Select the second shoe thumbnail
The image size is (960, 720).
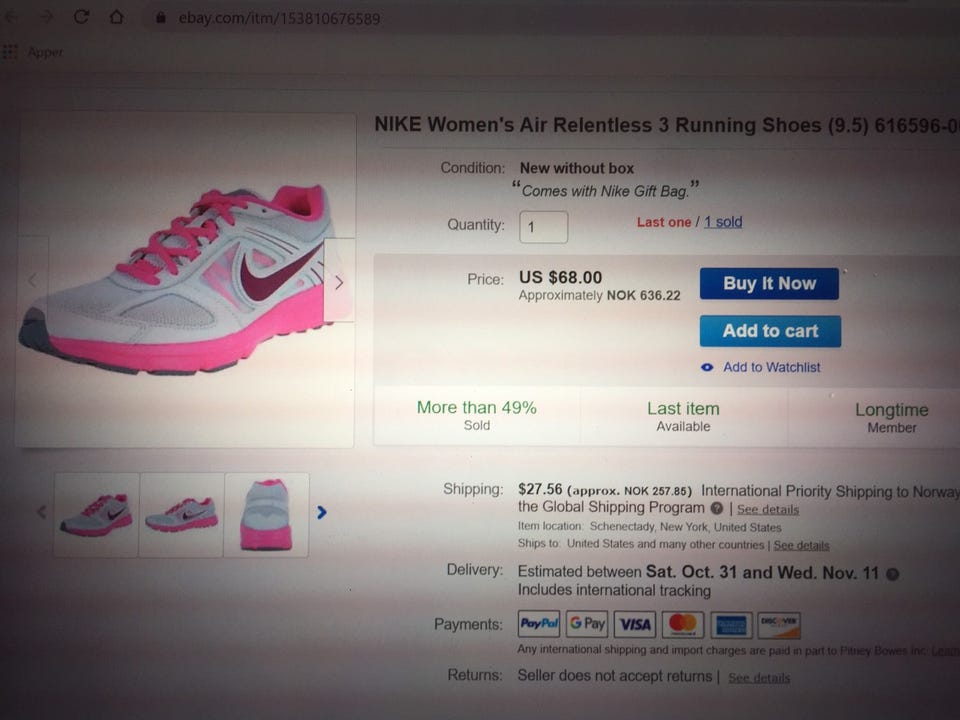181,514
